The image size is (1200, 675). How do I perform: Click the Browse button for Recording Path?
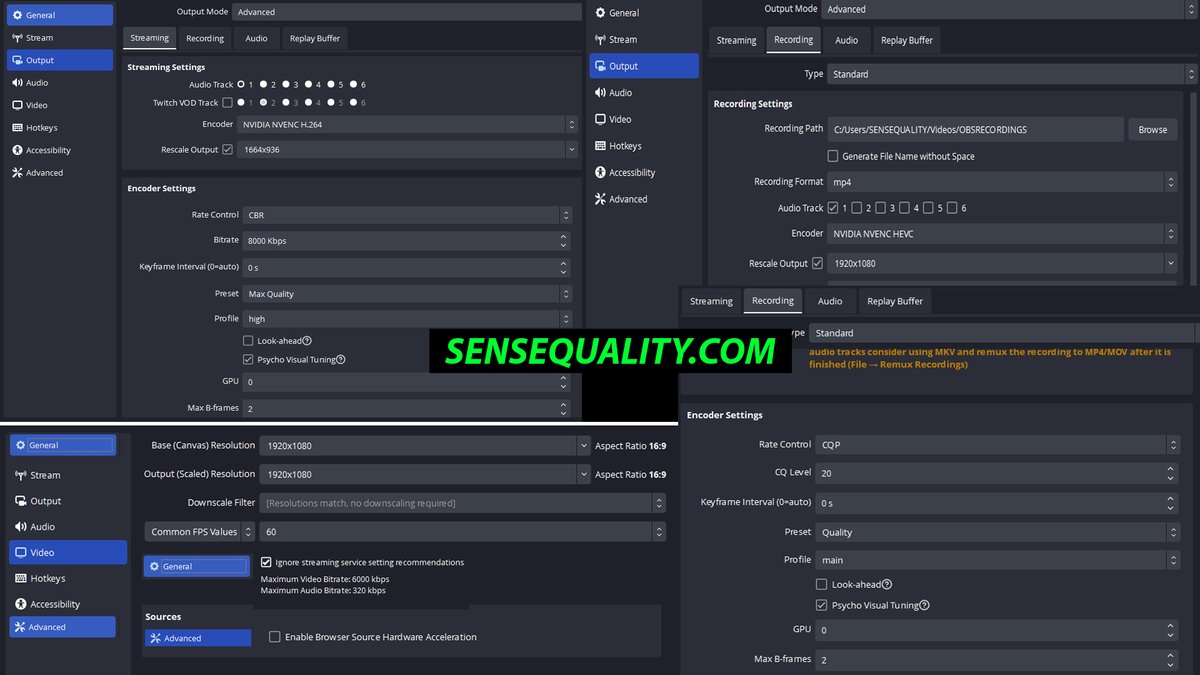[x=1153, y=129]
